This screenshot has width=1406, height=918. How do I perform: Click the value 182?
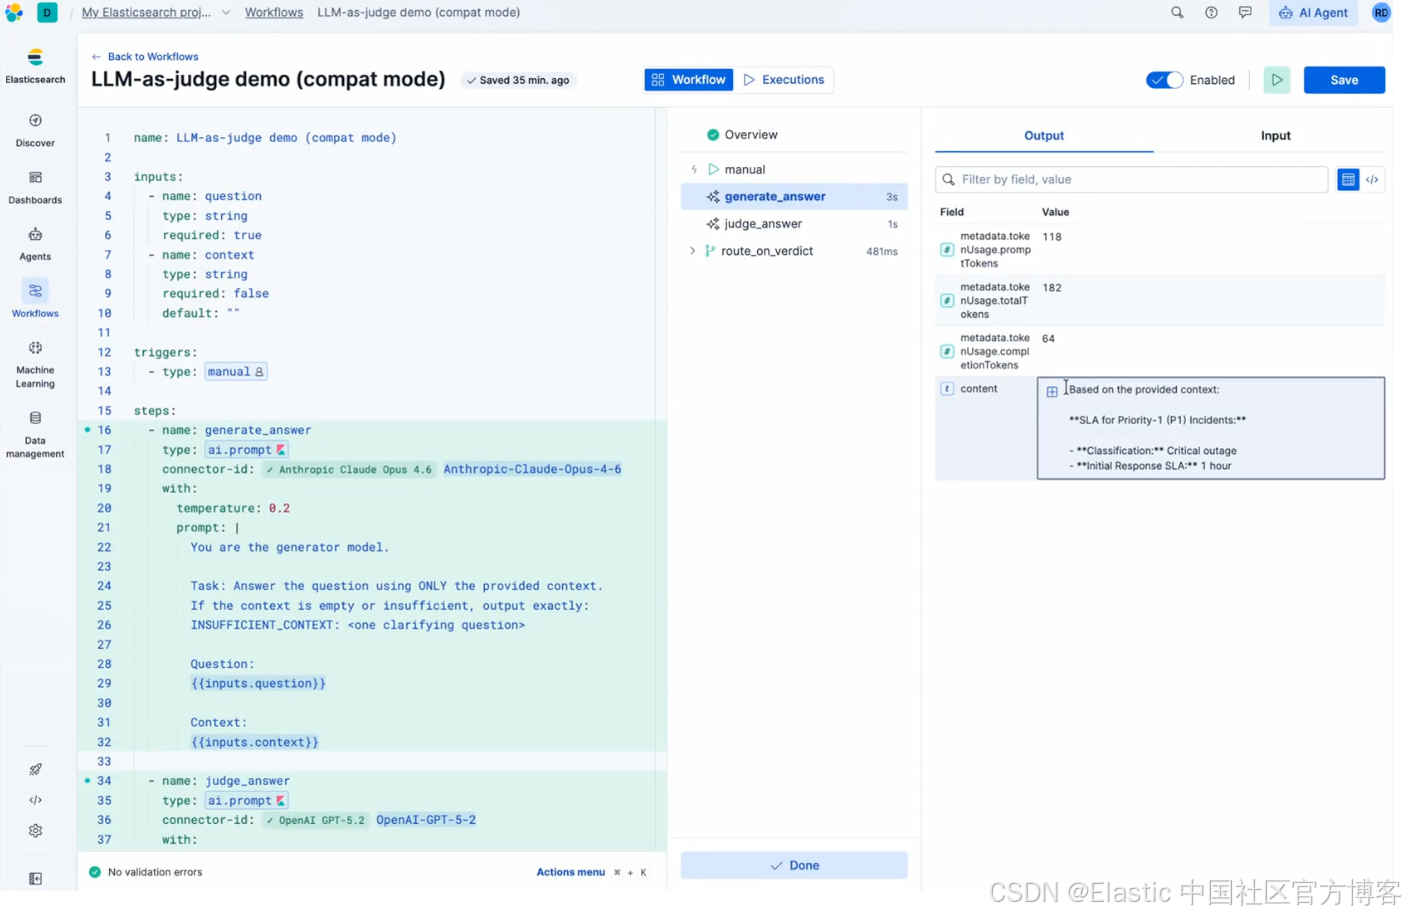click(1052, 288)
